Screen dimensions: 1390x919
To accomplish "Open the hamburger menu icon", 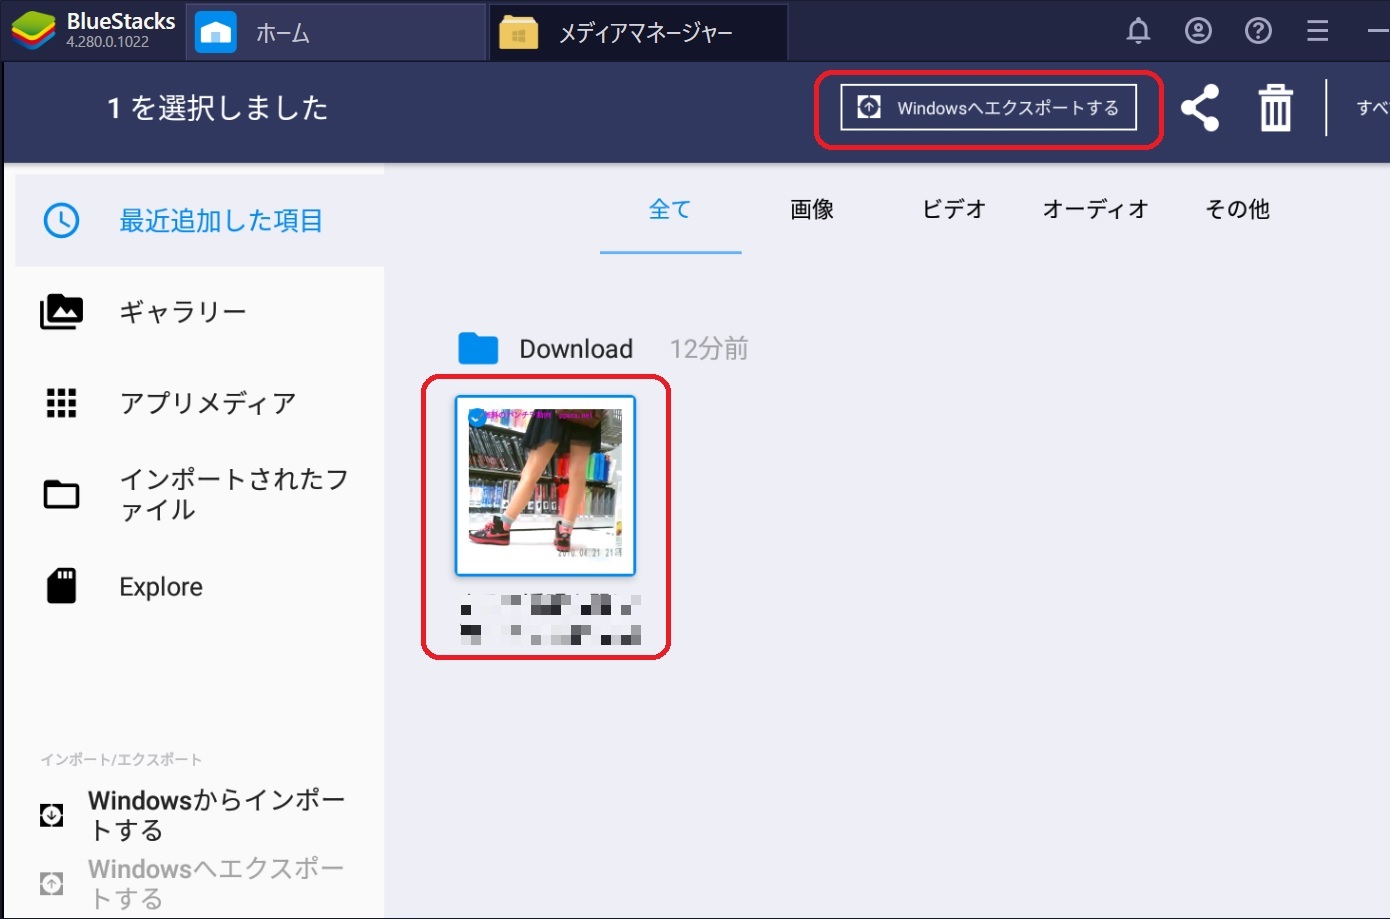I will coord(1317,31).
